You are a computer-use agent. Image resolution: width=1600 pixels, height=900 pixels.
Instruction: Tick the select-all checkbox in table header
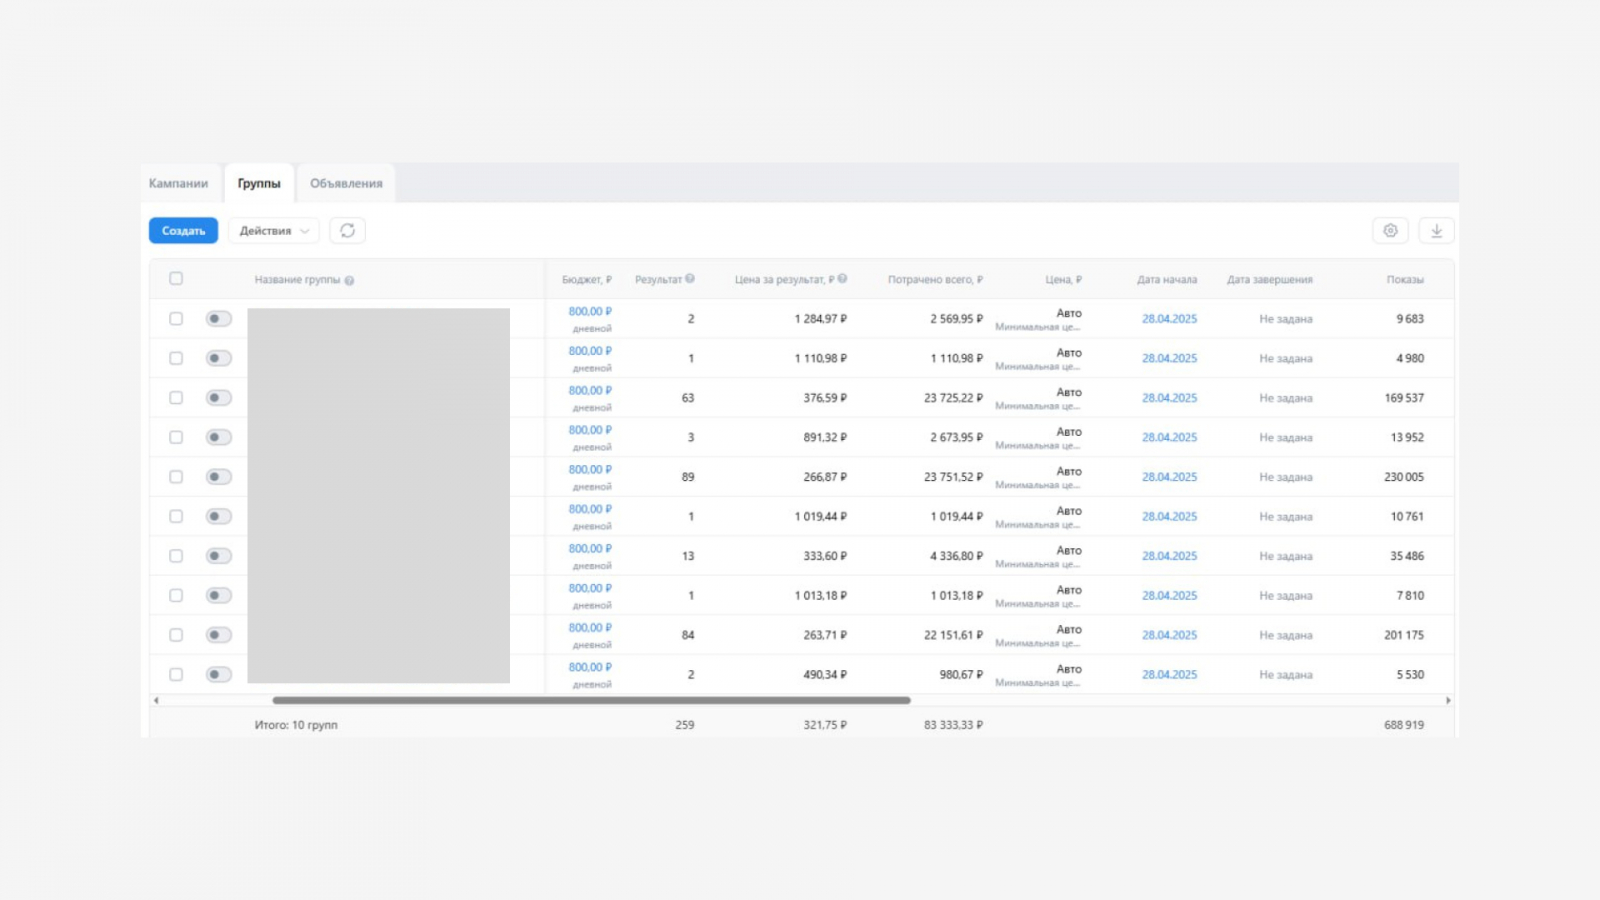176,279
